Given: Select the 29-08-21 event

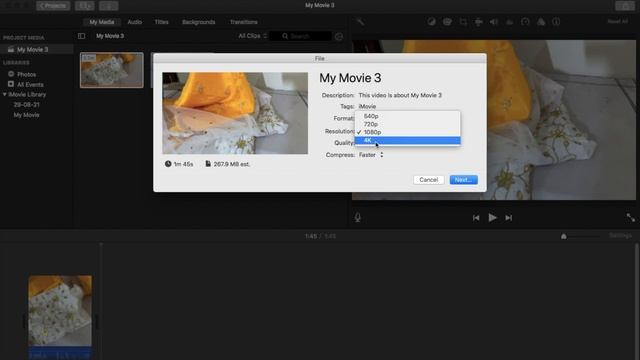Looking at the screenshot, I should coord(27,105).
